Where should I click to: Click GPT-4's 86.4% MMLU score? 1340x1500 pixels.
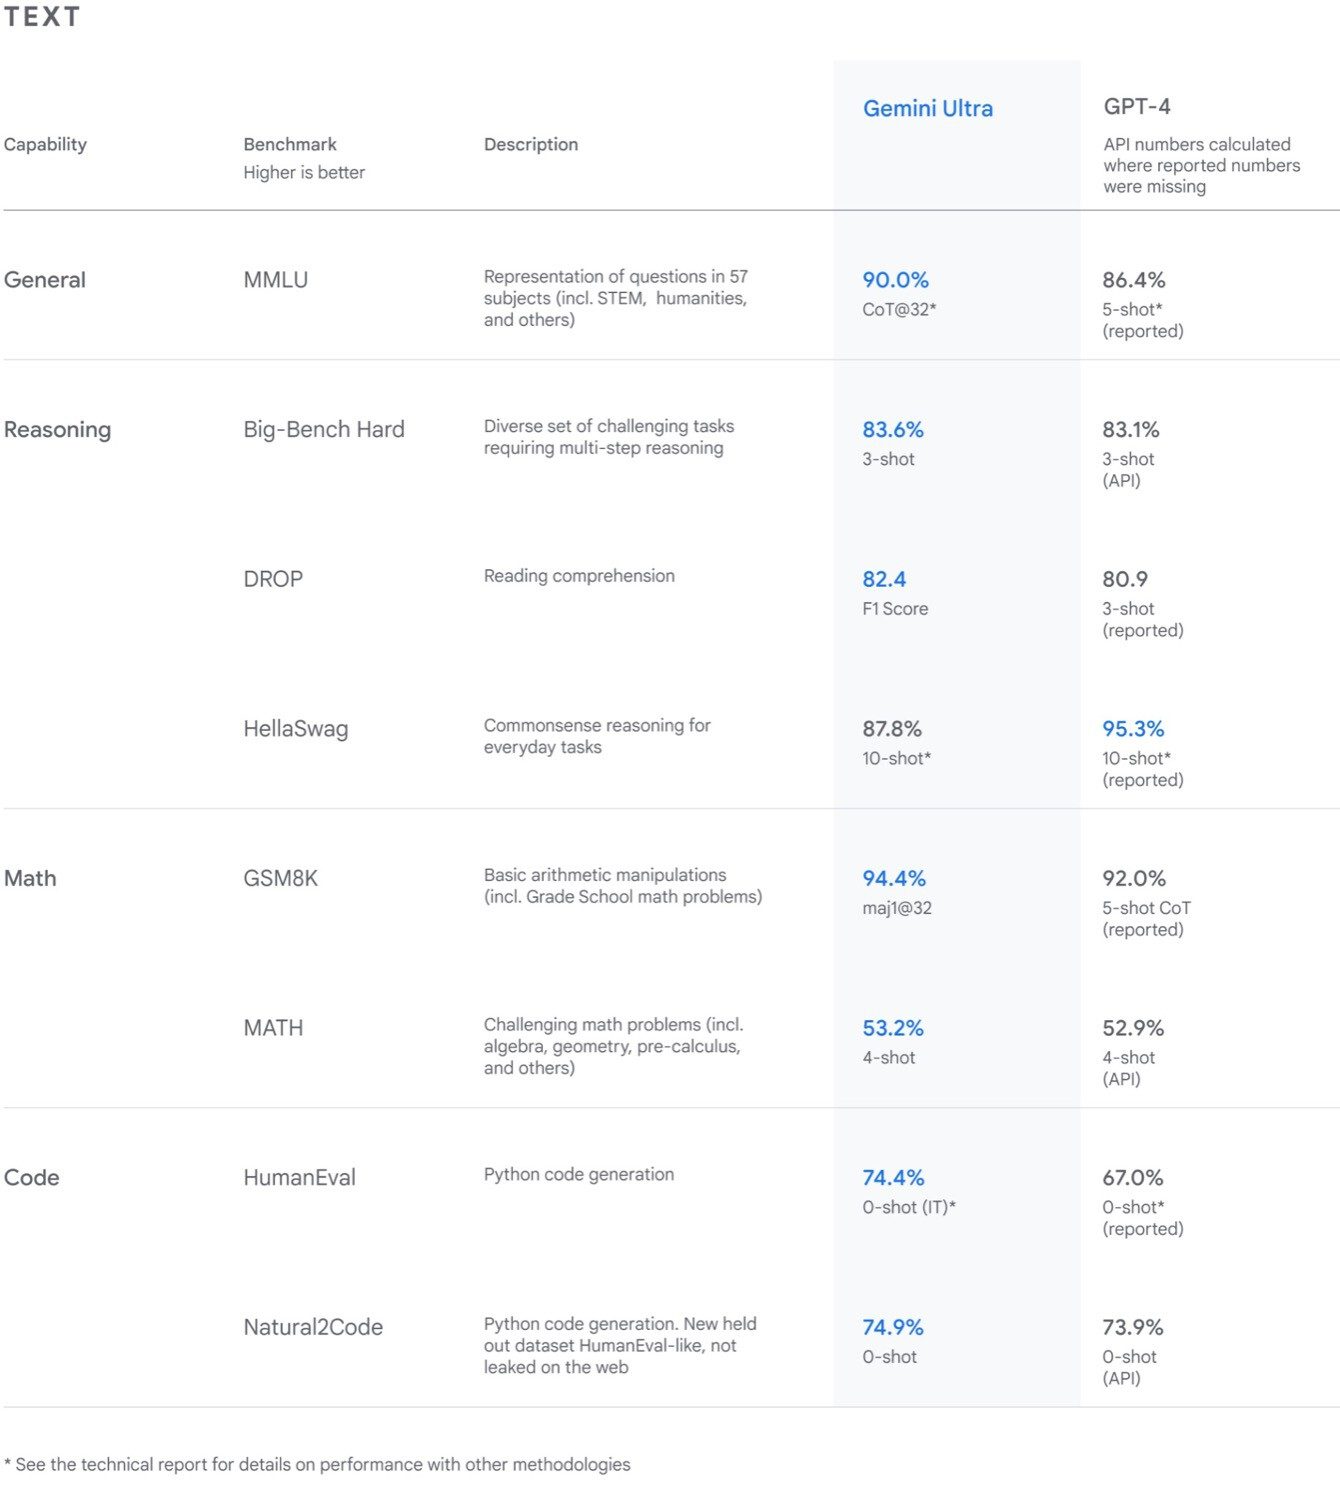pyautogui.click(x=1133, y=280)
